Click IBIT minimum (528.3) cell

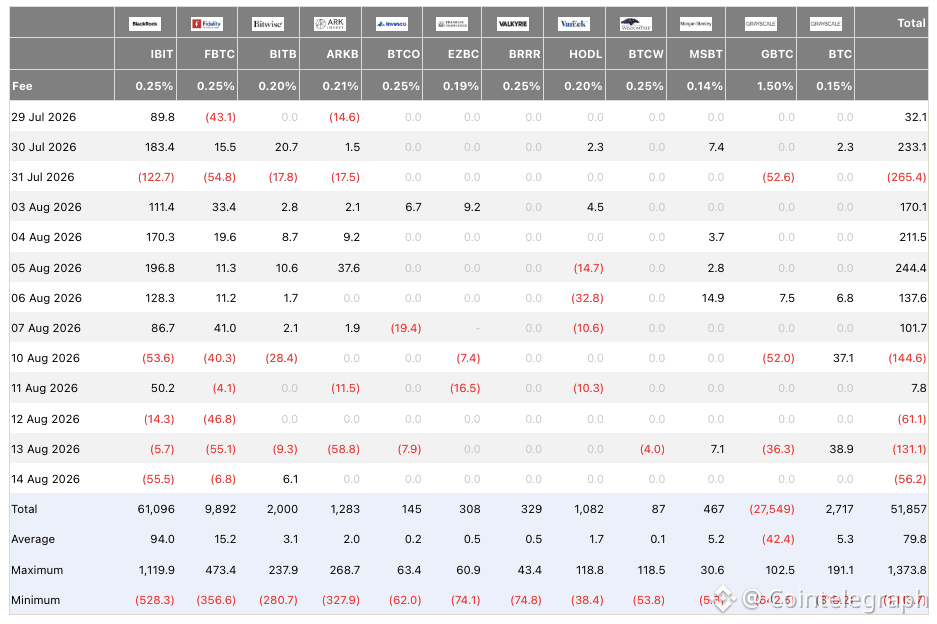[x=155, y=600]
